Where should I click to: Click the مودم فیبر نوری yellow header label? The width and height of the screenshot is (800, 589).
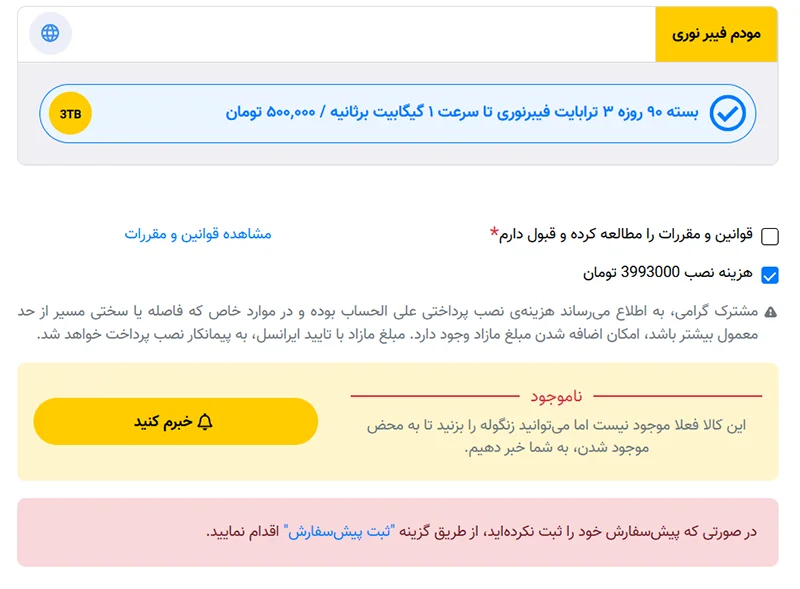[x=718, y=33]
